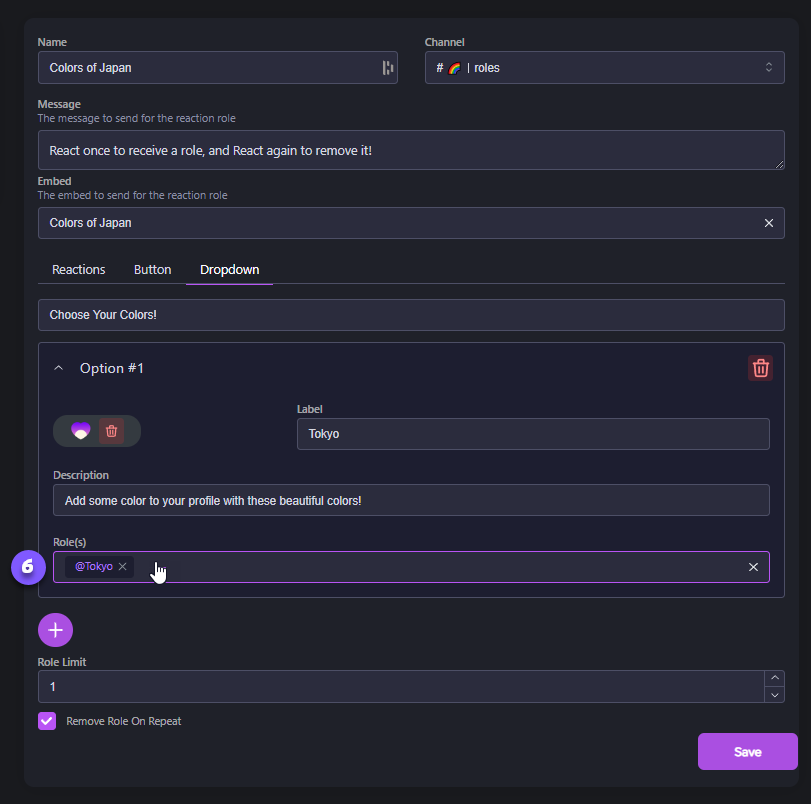The width and height of the screenshot is (811, 804).
Task: Open the Channel dropdown selector
Action: 602,68
